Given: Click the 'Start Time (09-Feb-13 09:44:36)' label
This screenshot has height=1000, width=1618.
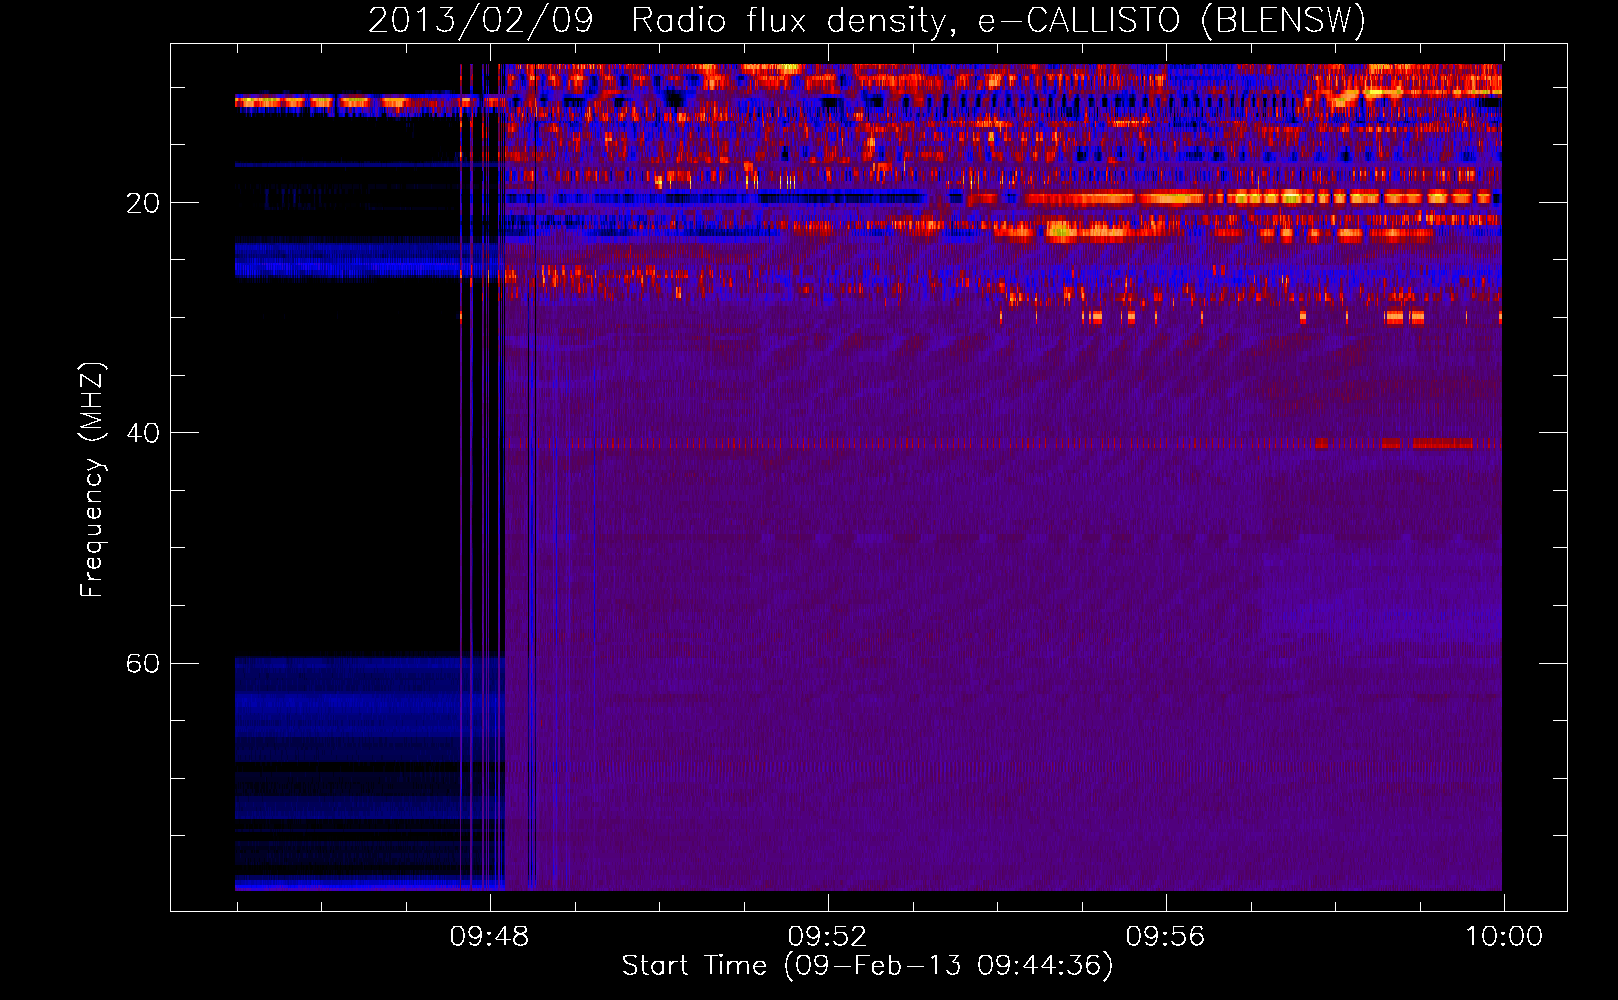Looking at the screenshot, I should [x=867, y=966].
